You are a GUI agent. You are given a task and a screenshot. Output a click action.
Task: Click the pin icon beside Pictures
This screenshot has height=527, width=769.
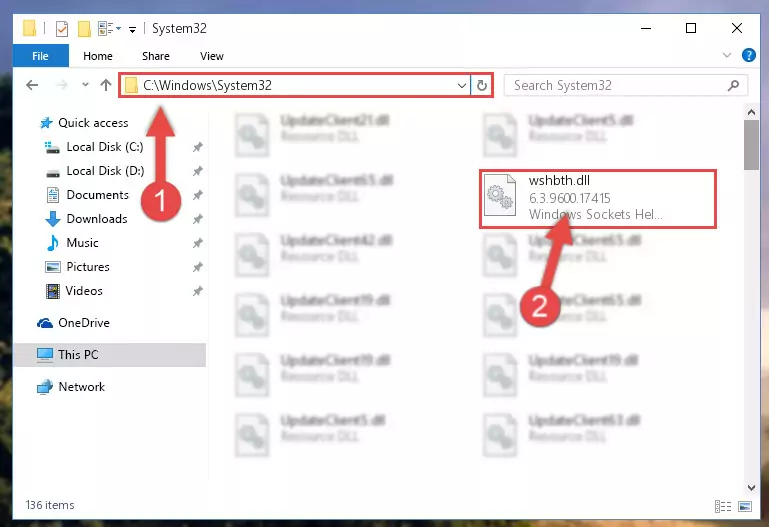click(x=198, y=267)
